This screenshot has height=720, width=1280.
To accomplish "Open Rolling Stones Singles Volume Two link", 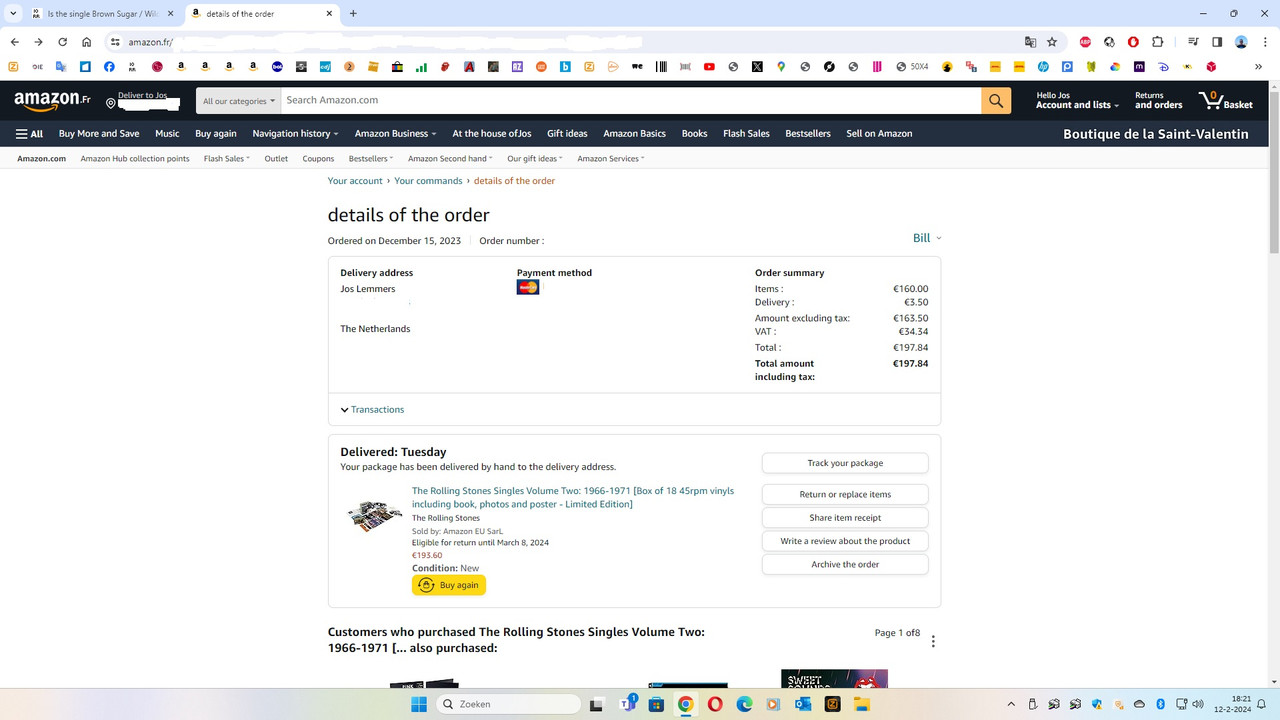I will [x=573, y=497].
